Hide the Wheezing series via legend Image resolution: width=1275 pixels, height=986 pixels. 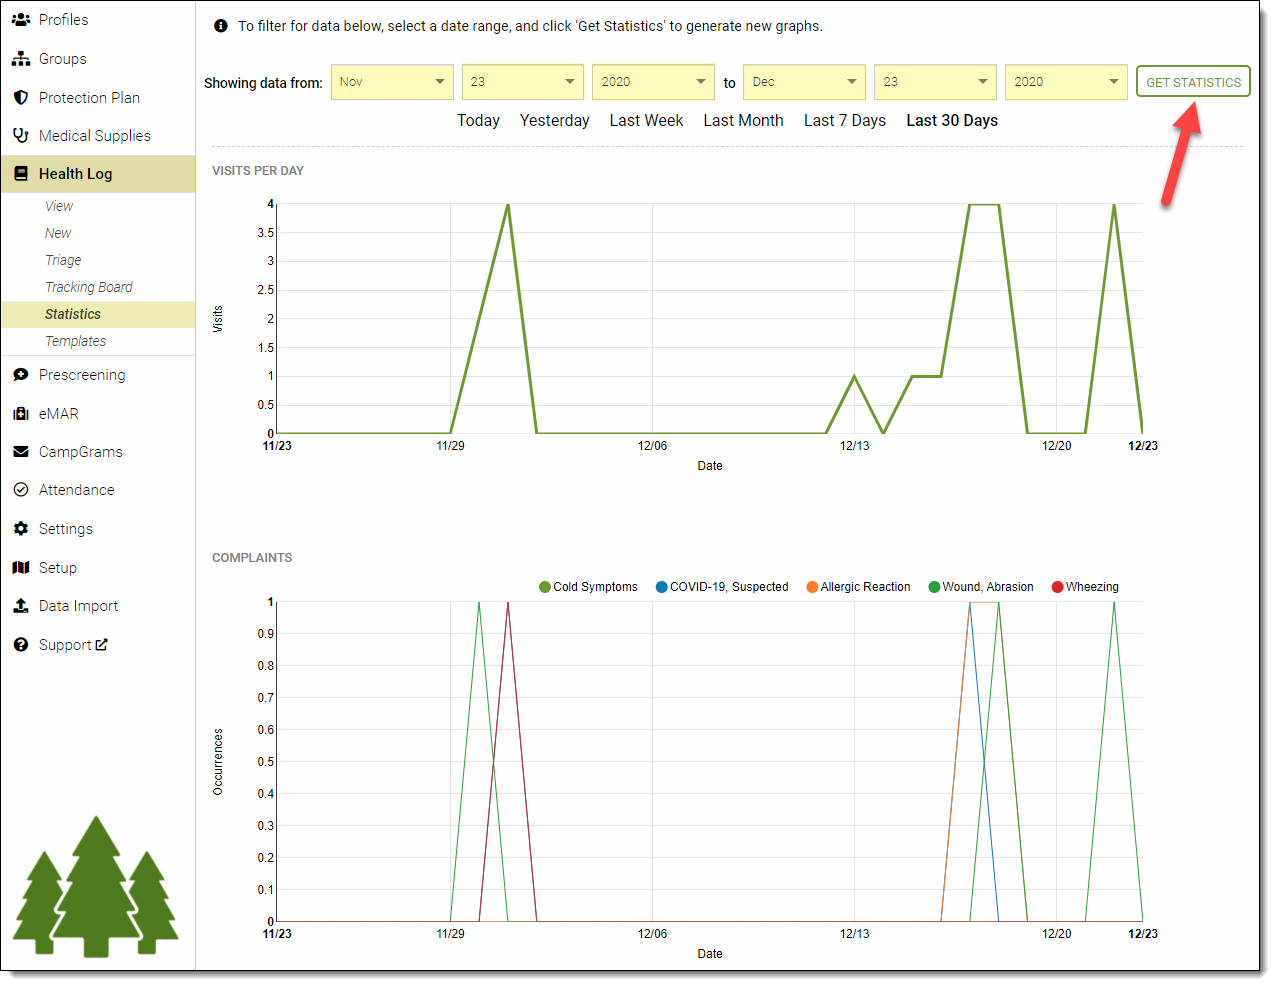pos(1085,587)
